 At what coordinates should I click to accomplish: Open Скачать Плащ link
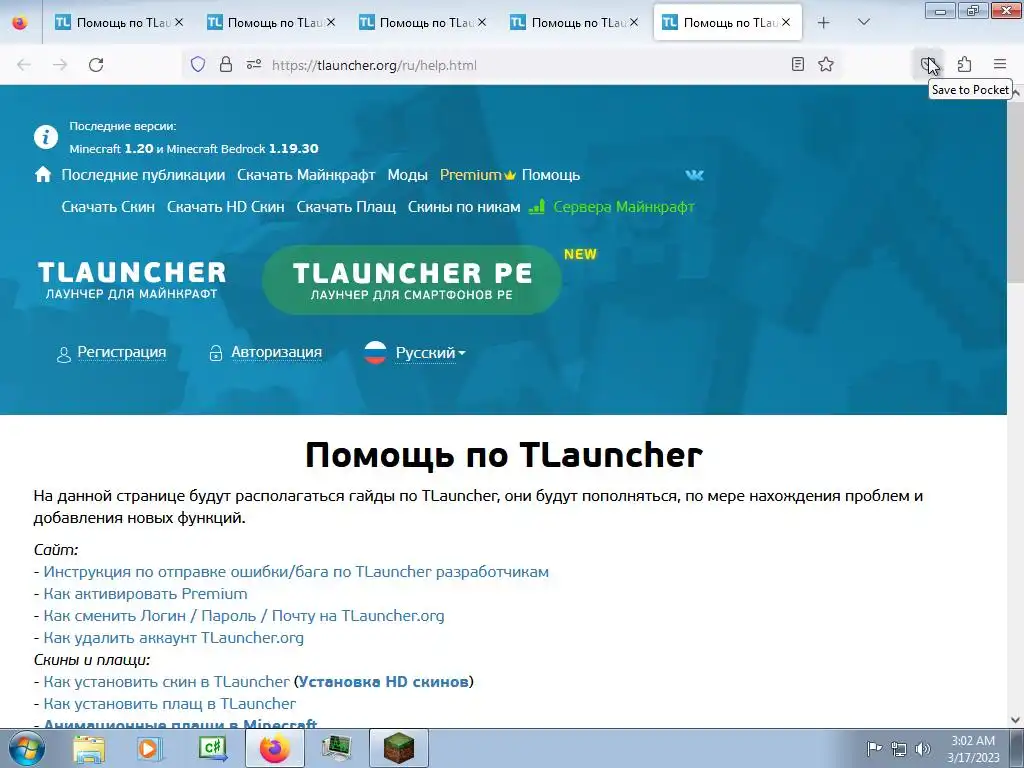pyautogui.click(x=346, y=207)
